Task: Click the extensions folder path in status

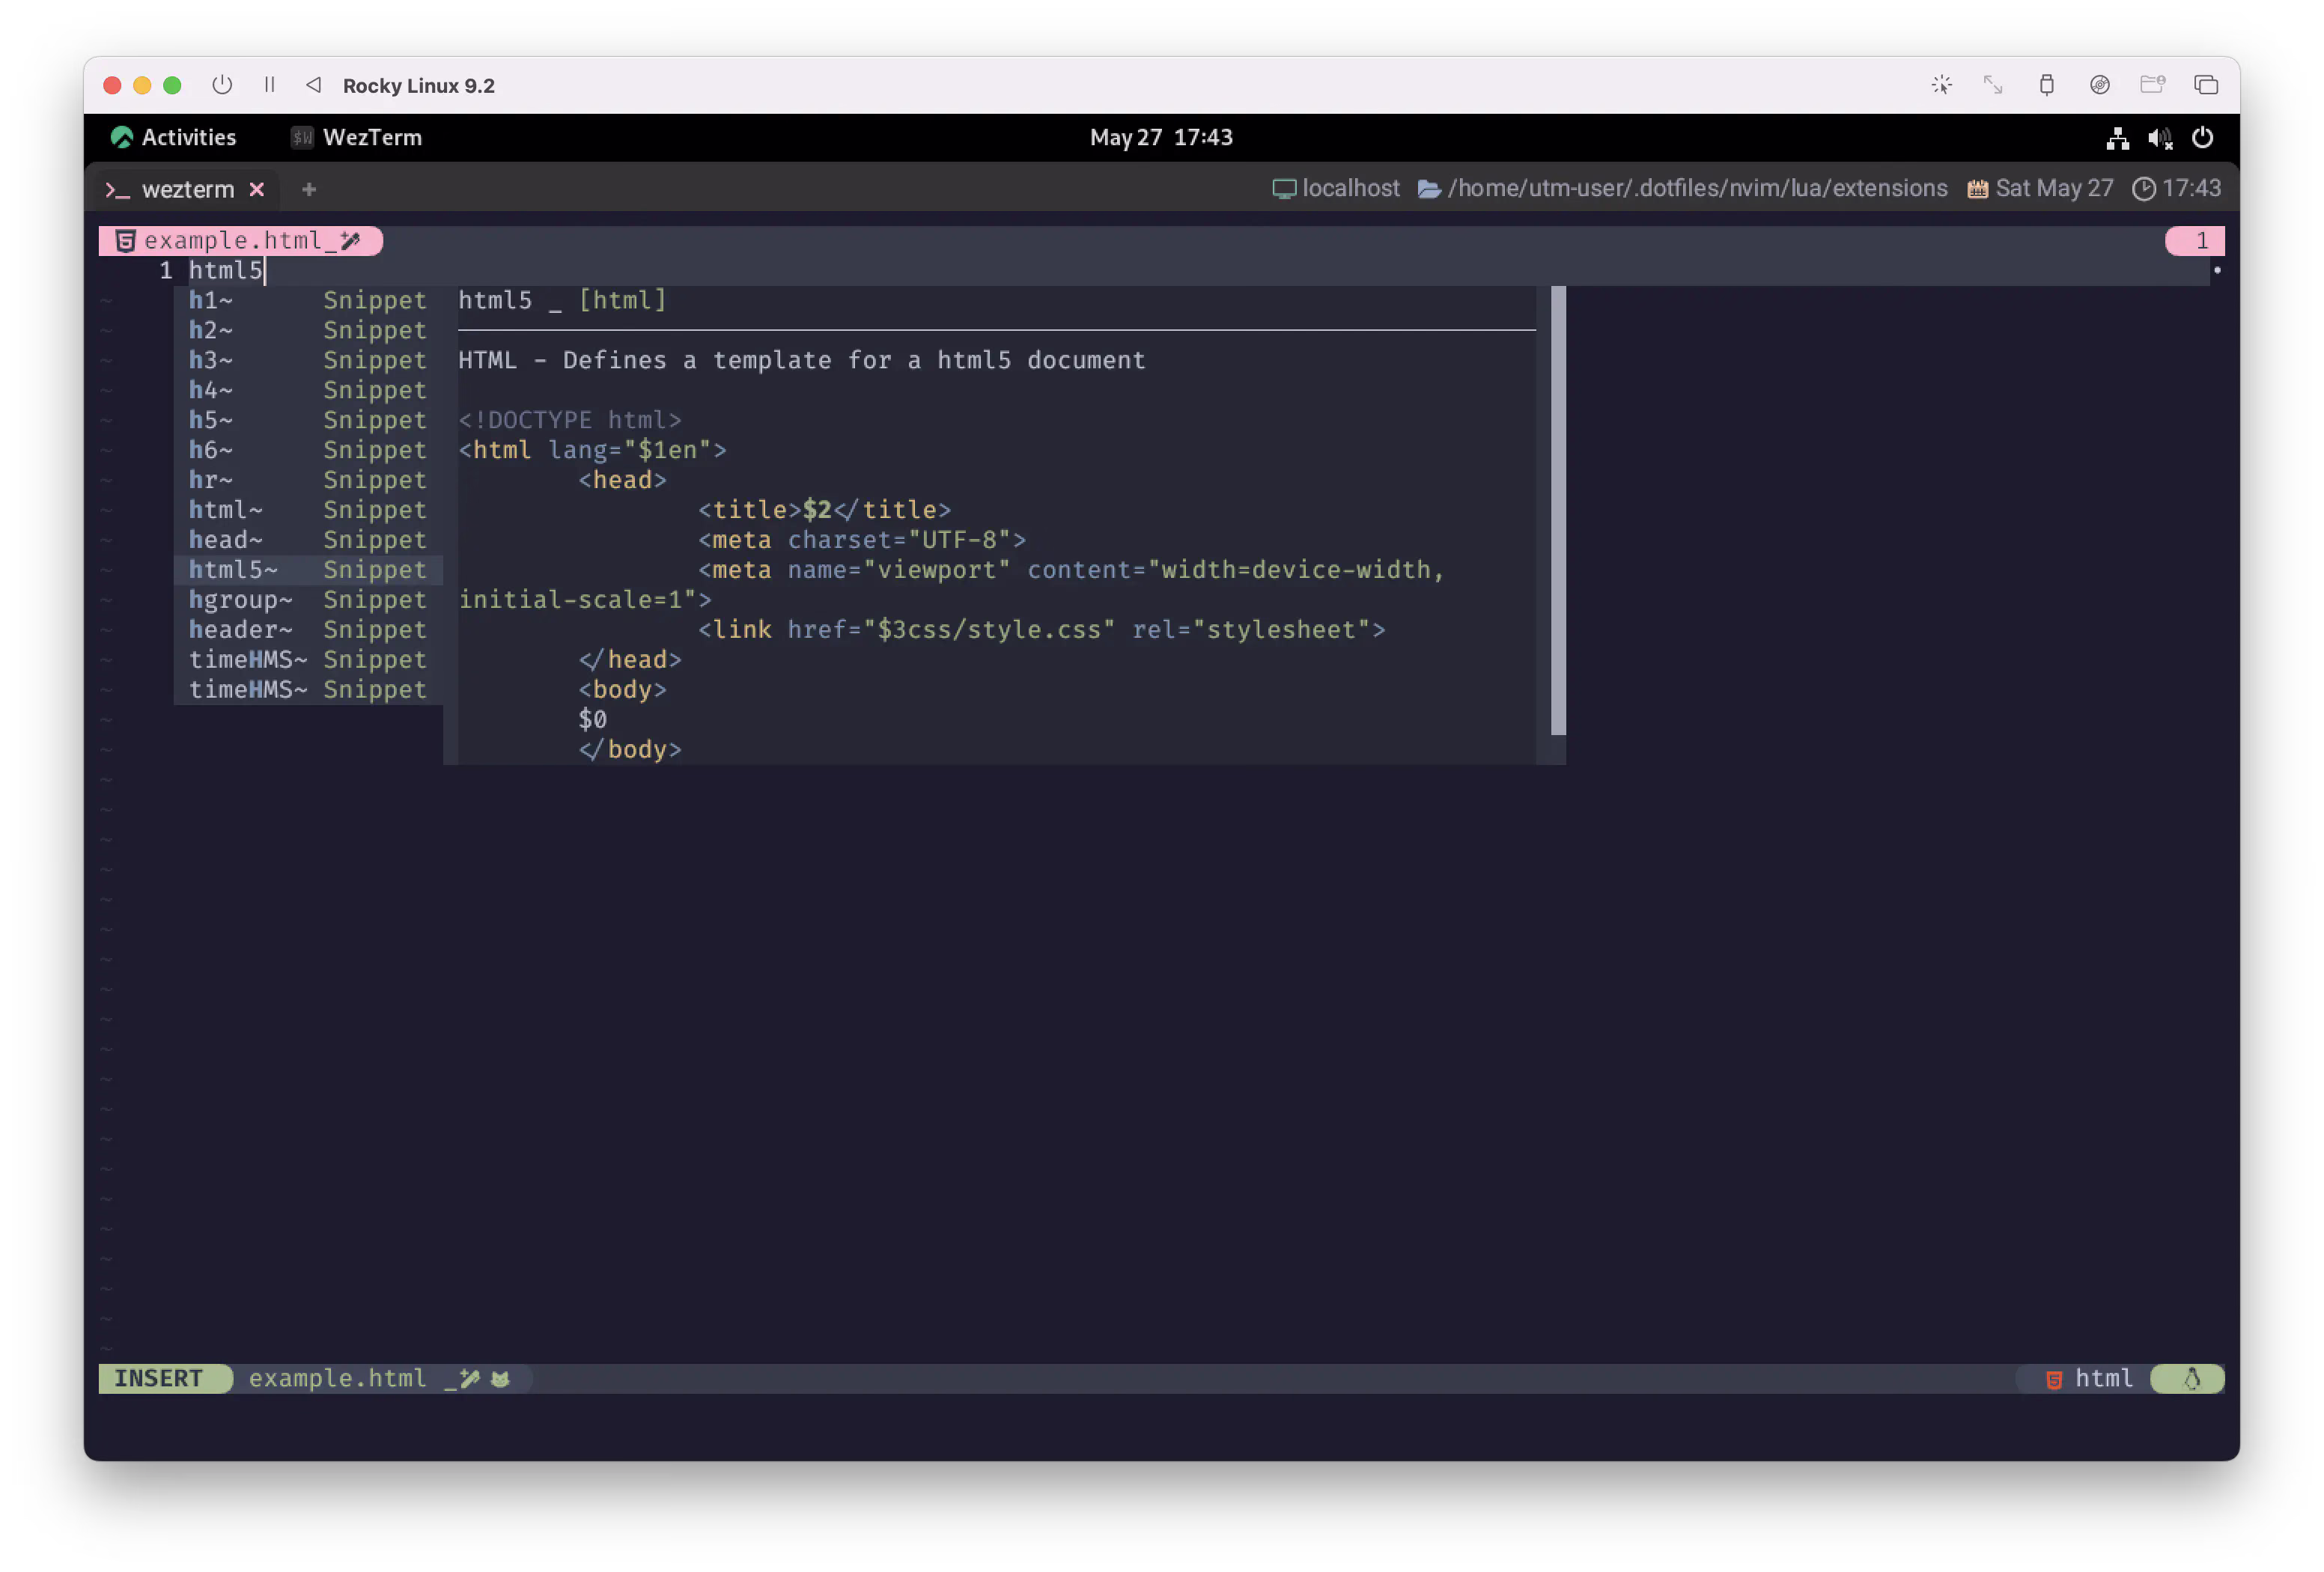Action: click(x=1683, y=188)
